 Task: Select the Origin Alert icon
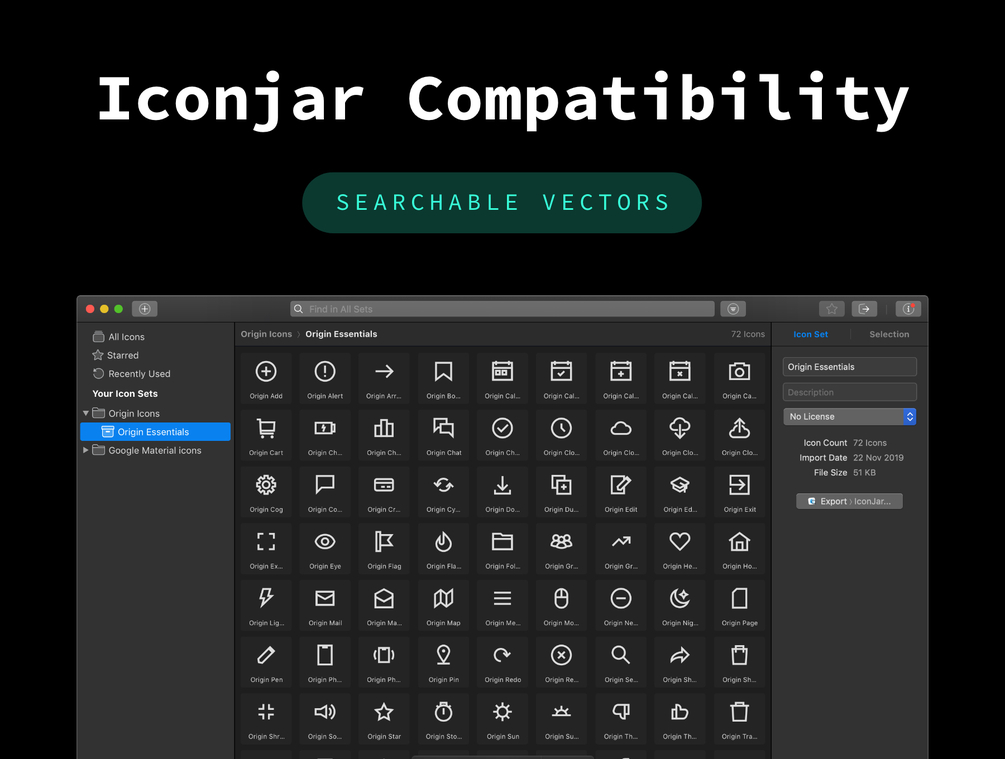325,378
